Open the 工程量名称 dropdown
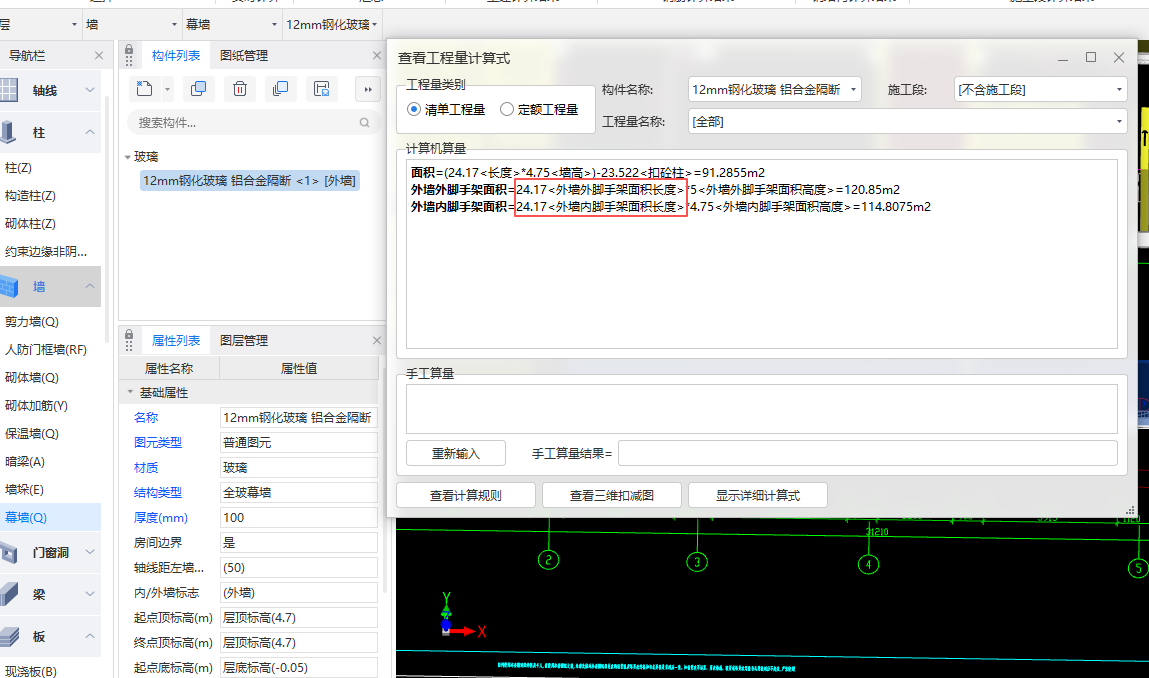 click(x=907, y=122)
